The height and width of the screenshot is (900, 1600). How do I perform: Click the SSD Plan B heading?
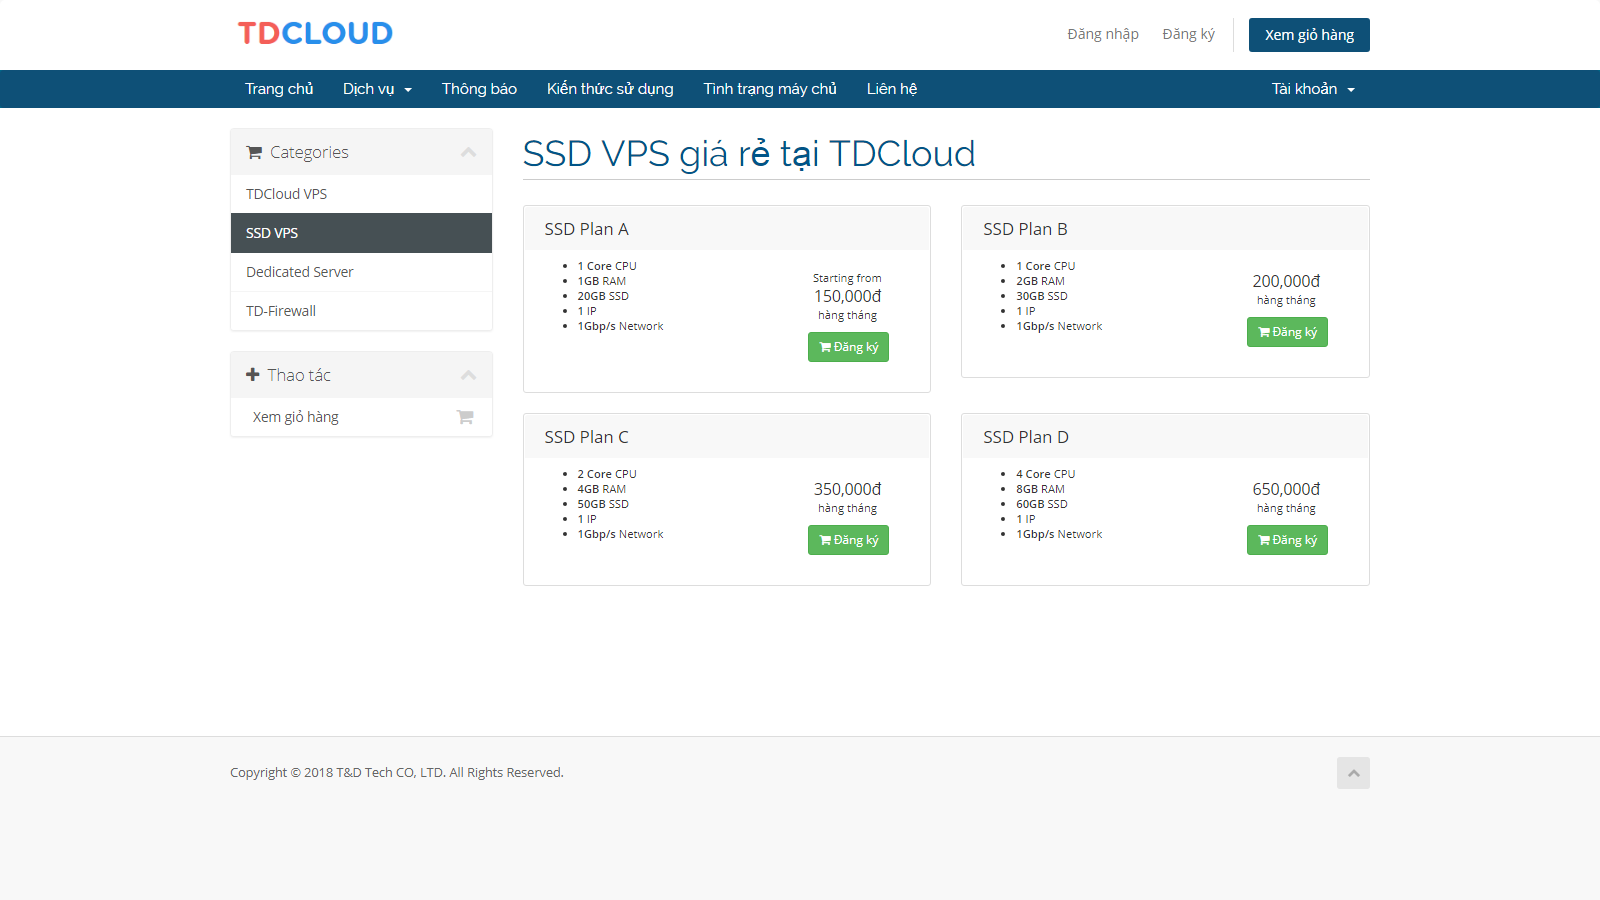click(x=1025, y=229)
